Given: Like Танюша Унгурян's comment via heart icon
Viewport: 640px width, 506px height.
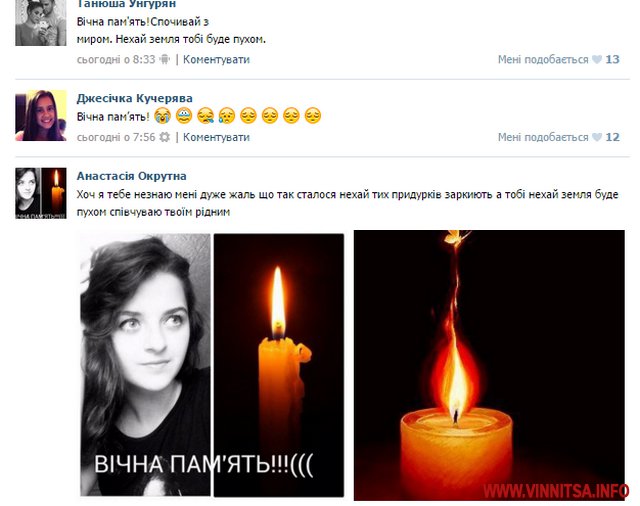Looking at the screenshot, I should [x=597, y=60].
